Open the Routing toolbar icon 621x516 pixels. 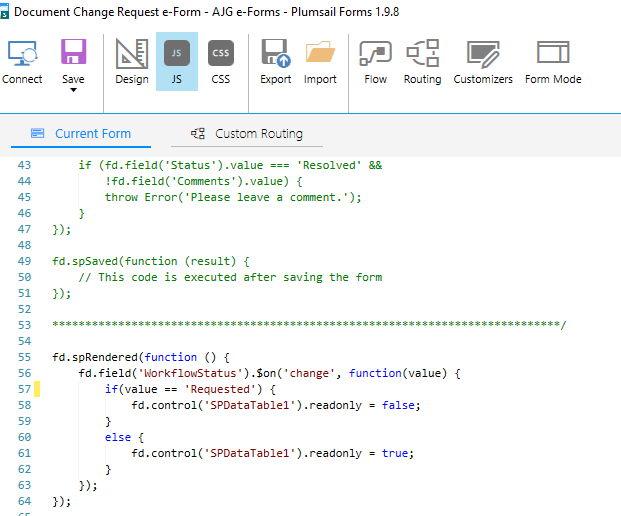[422, 54]
